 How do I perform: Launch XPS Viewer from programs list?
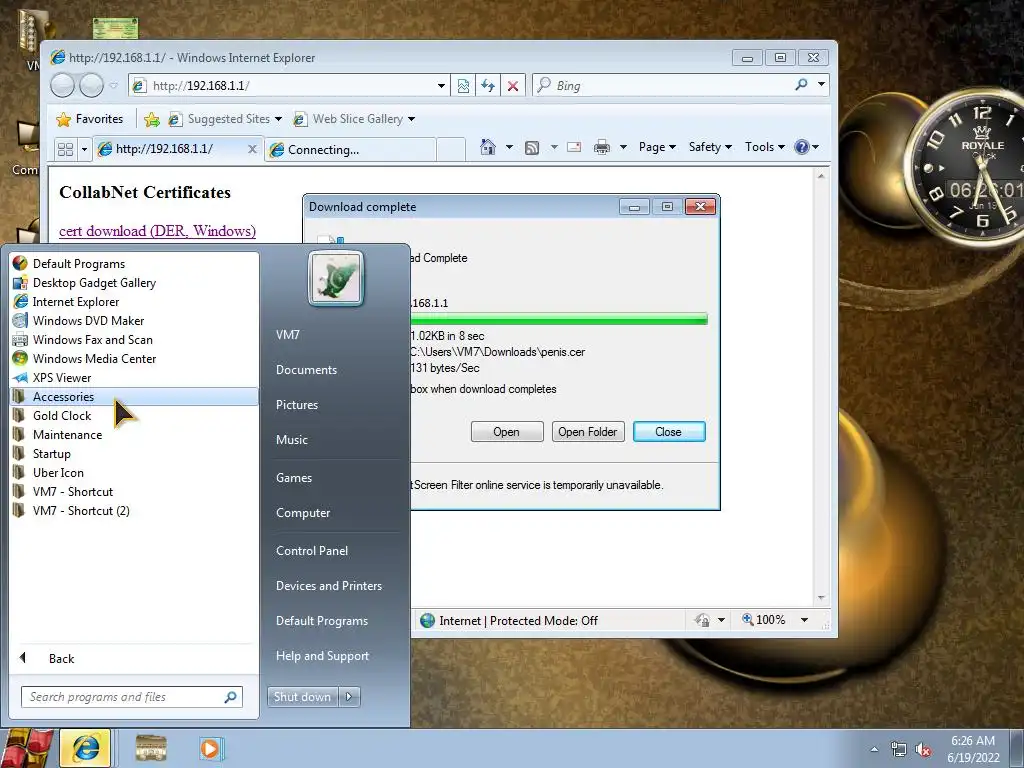[135, 377]
